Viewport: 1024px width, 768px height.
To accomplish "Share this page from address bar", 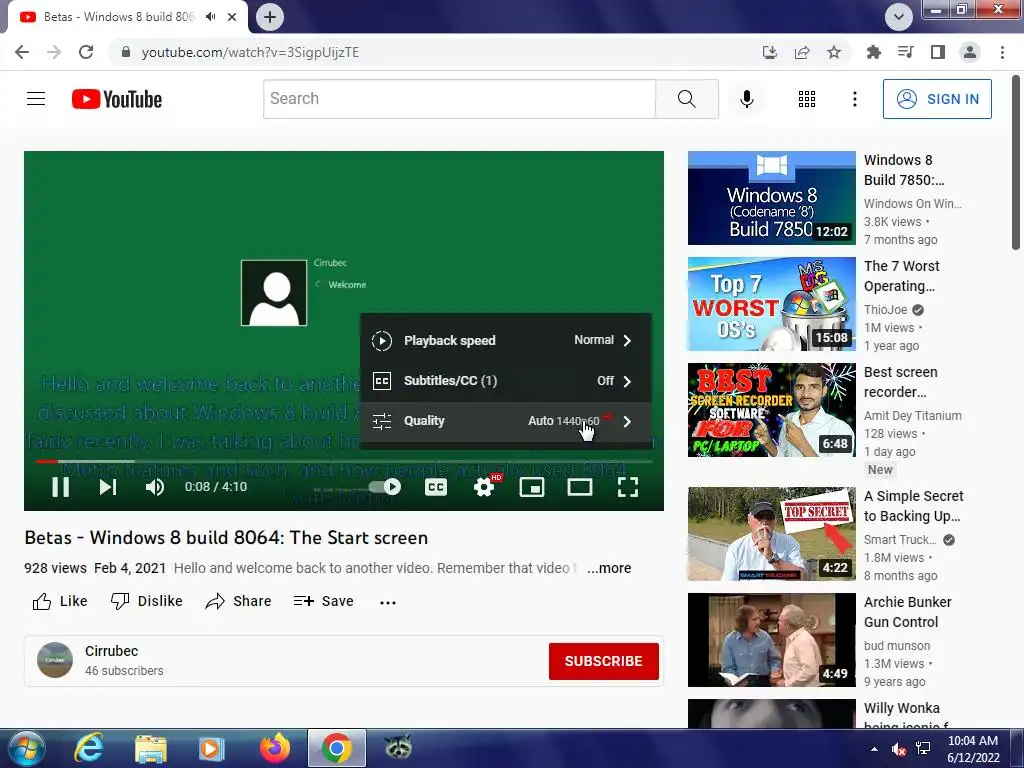I will [x=802, y=52].
